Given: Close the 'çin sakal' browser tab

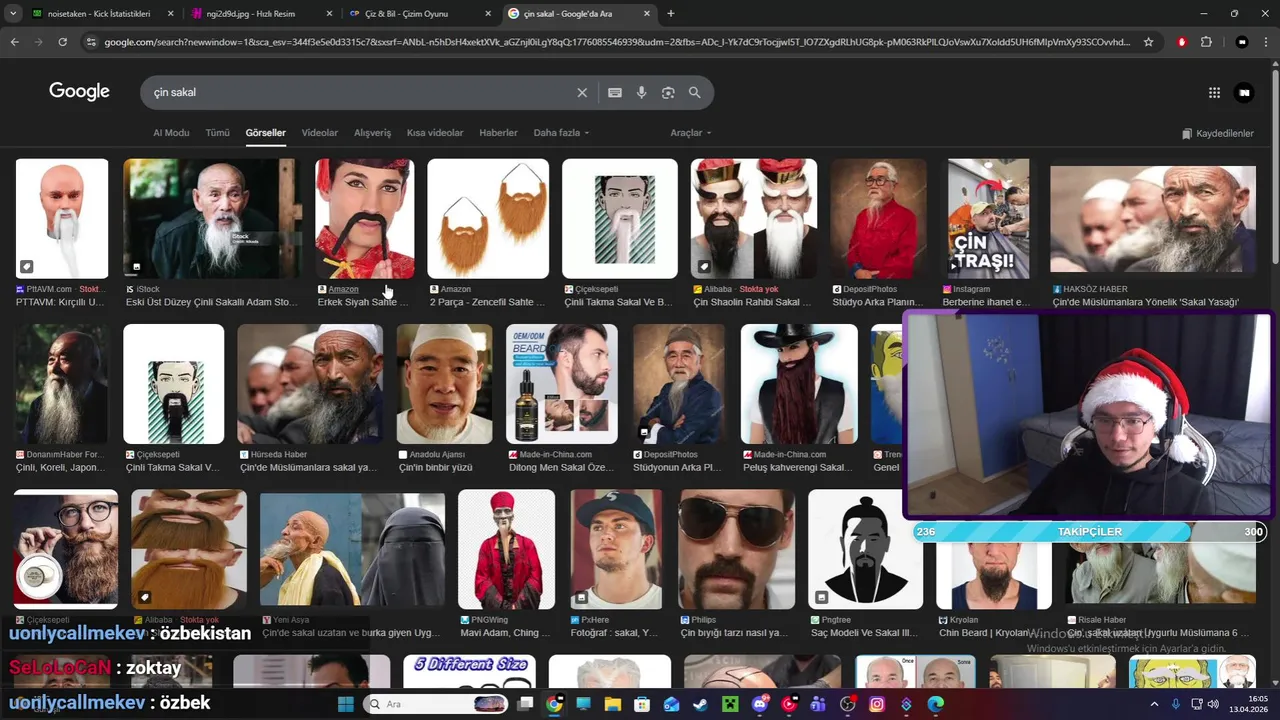Looking at the screenshot, I should (647, 14).
